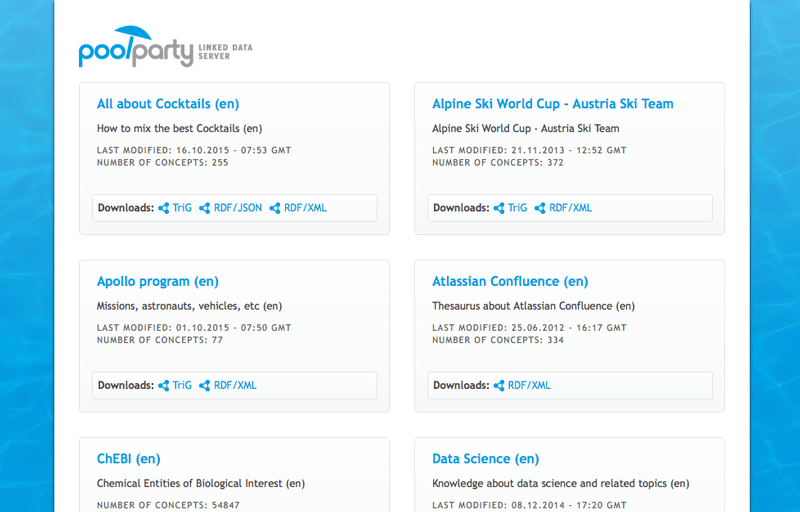Download Atlassian Confluence as RDF/XML
The height and width of the screenshot is (512, 800).
pyautogui.click(x=529, y=385)
